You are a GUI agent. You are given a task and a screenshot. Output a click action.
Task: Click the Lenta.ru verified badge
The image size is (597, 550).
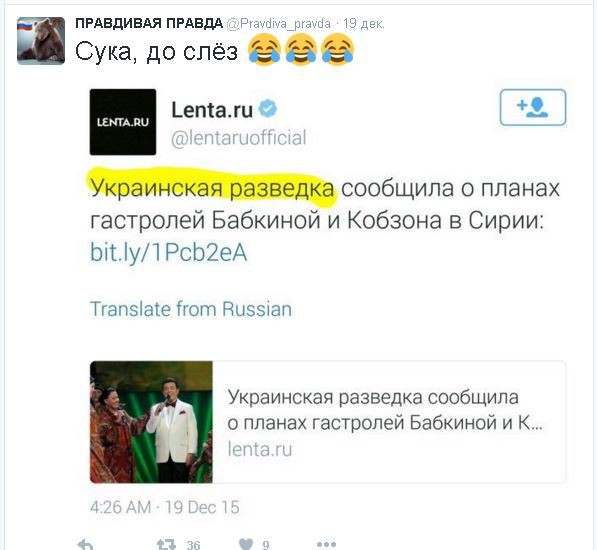pos(268,109)
